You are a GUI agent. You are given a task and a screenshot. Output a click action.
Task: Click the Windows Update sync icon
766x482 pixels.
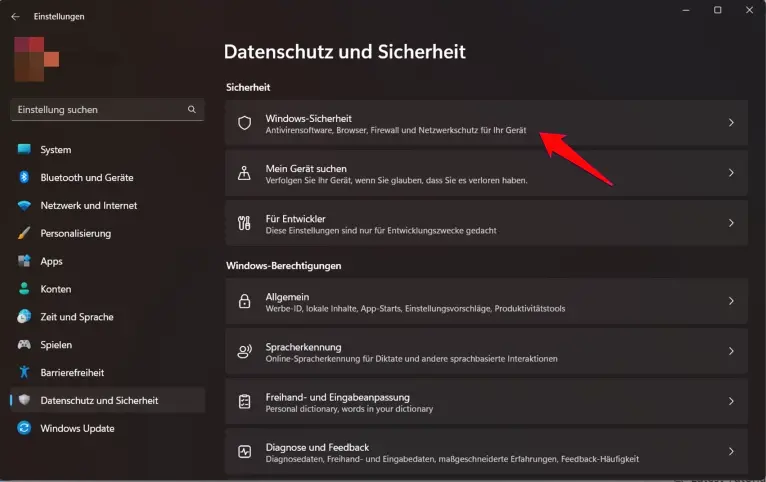pos(24,428)
